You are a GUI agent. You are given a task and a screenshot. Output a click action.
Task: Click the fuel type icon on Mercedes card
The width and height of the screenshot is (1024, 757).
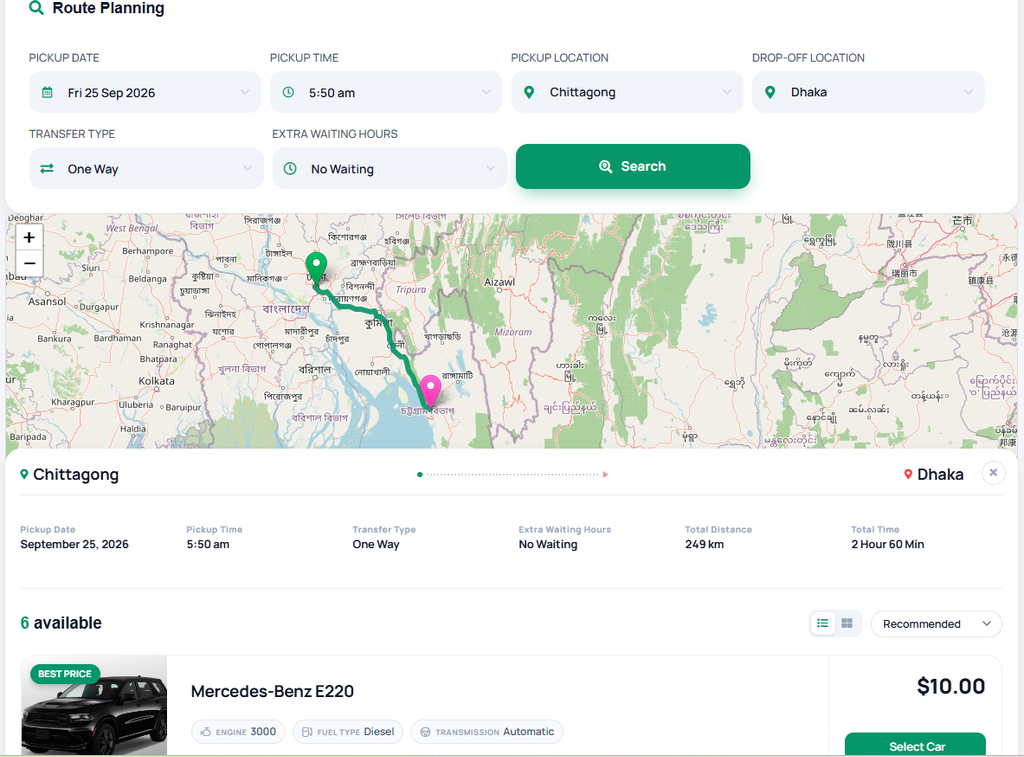(x=307, y=732)
